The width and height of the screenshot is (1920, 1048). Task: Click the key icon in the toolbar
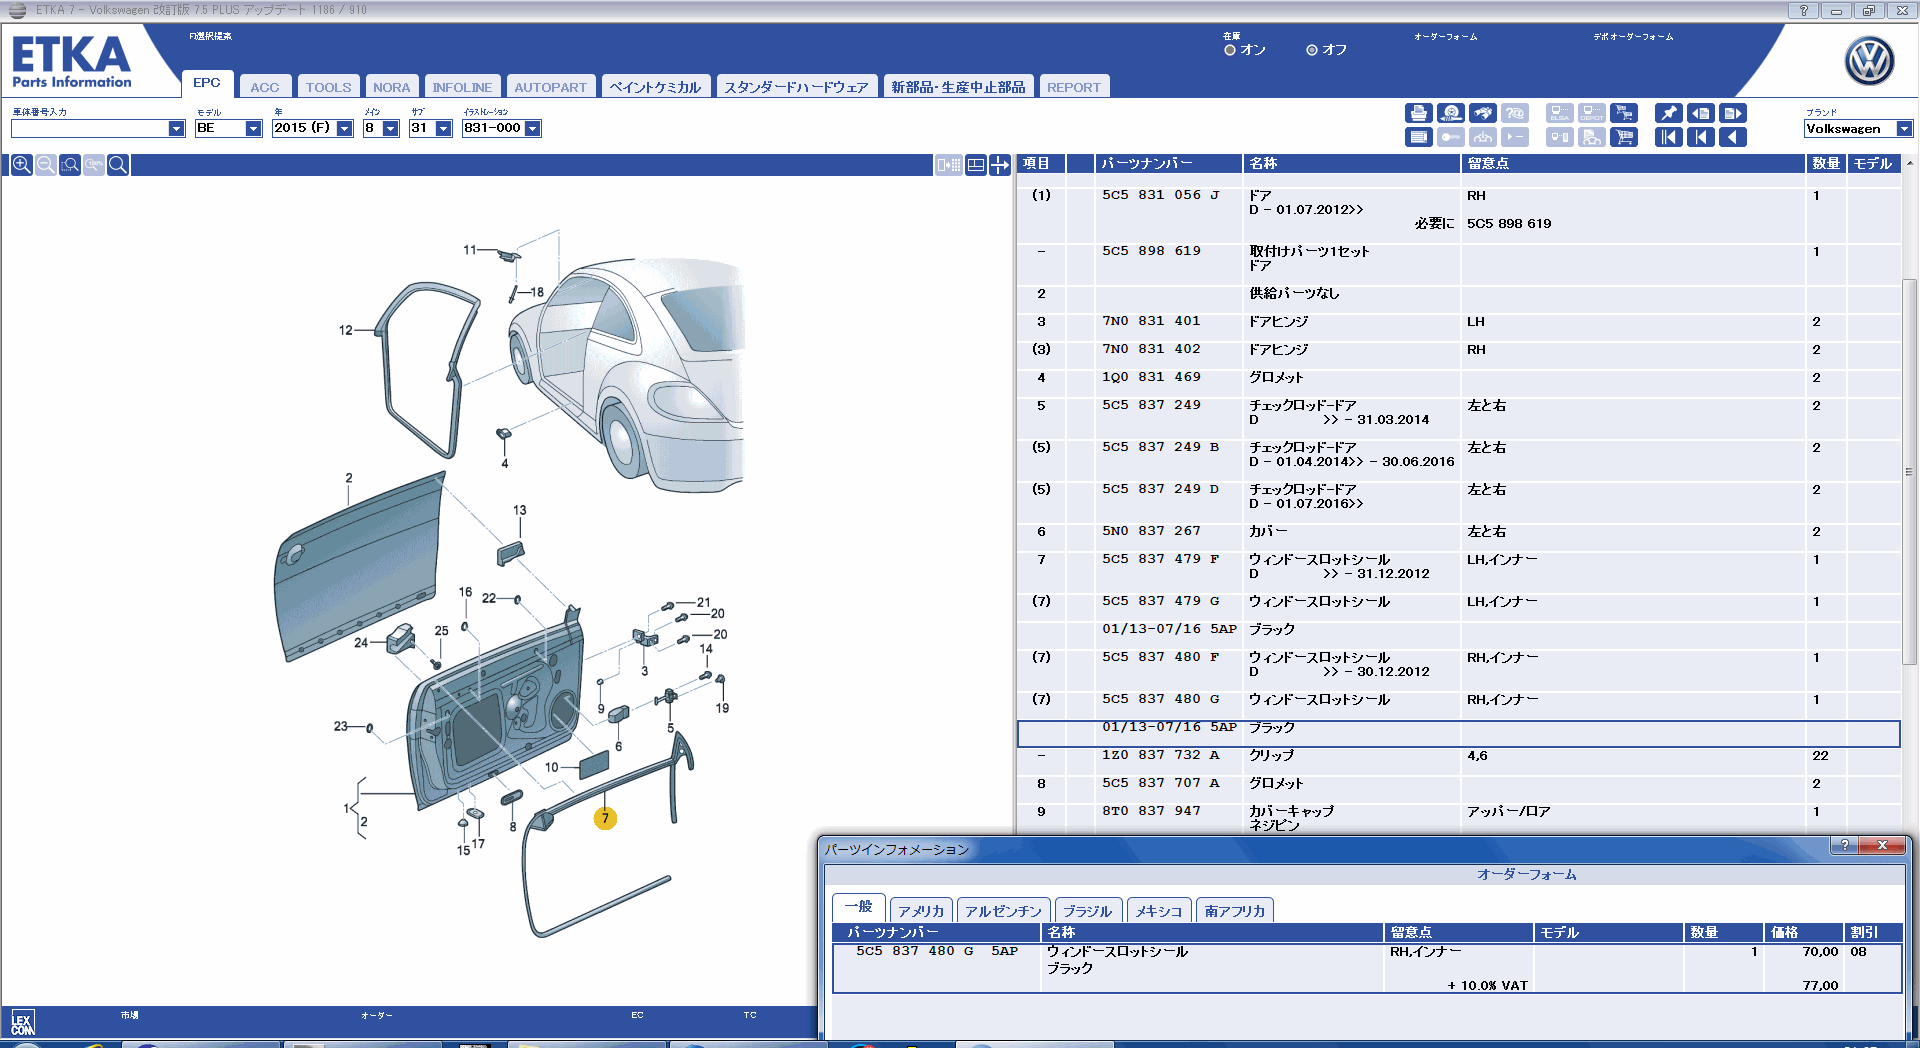pos(1450,137)
